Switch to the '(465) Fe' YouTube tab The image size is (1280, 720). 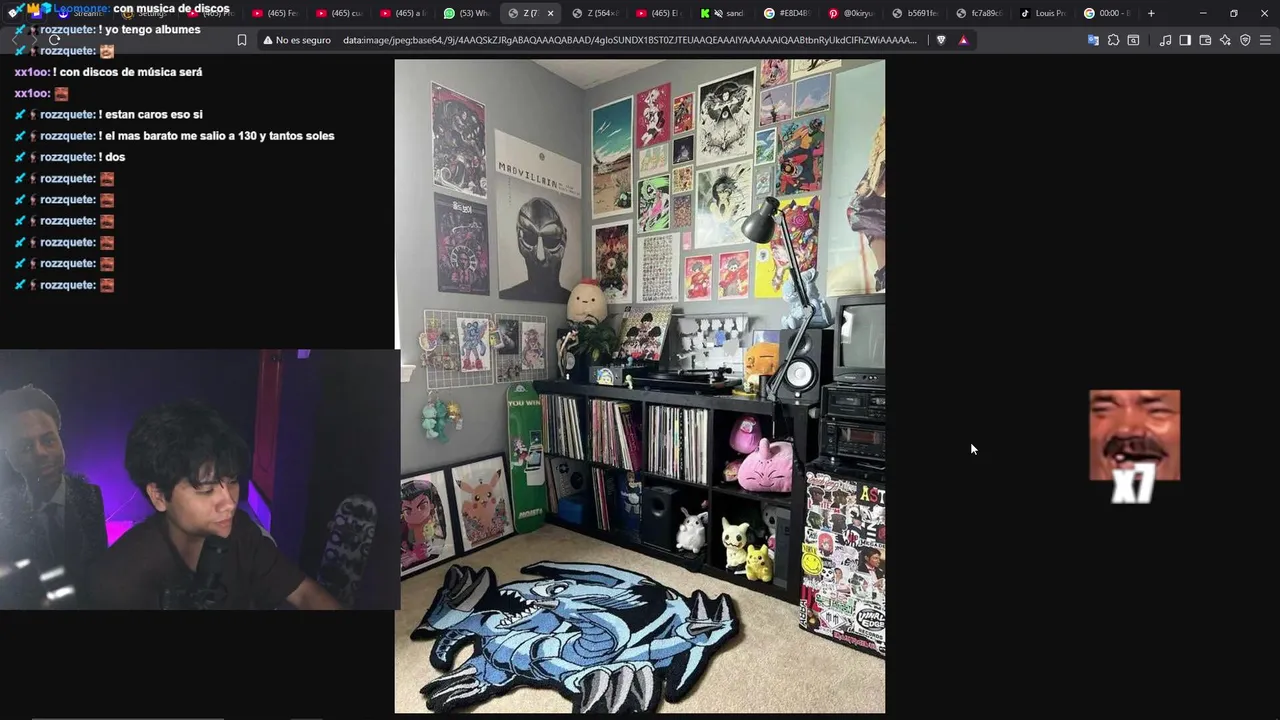(x=275, y=13)
